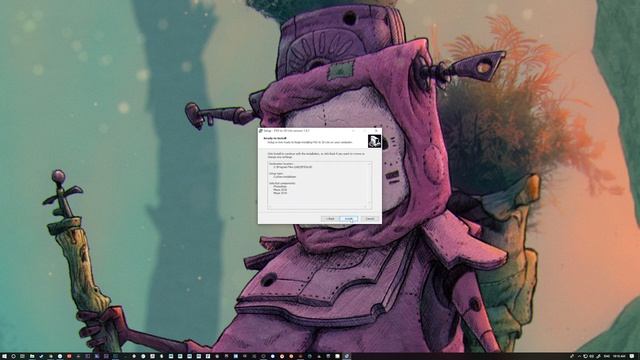Click the 'Custom installation' setup type text
Screen dimensions: 640x360
coord(285,177)
